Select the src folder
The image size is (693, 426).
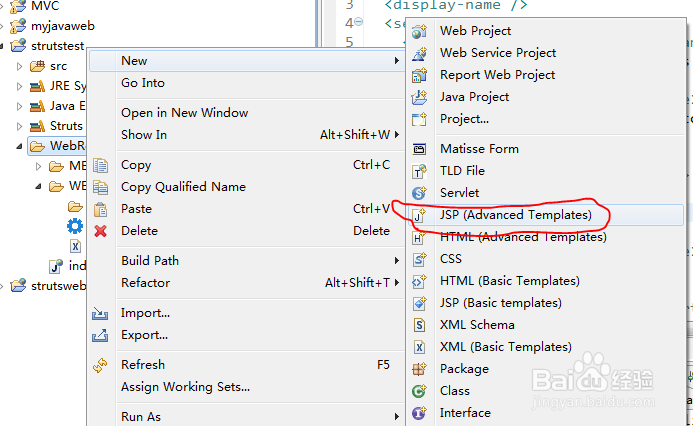(x=58, y=66)
